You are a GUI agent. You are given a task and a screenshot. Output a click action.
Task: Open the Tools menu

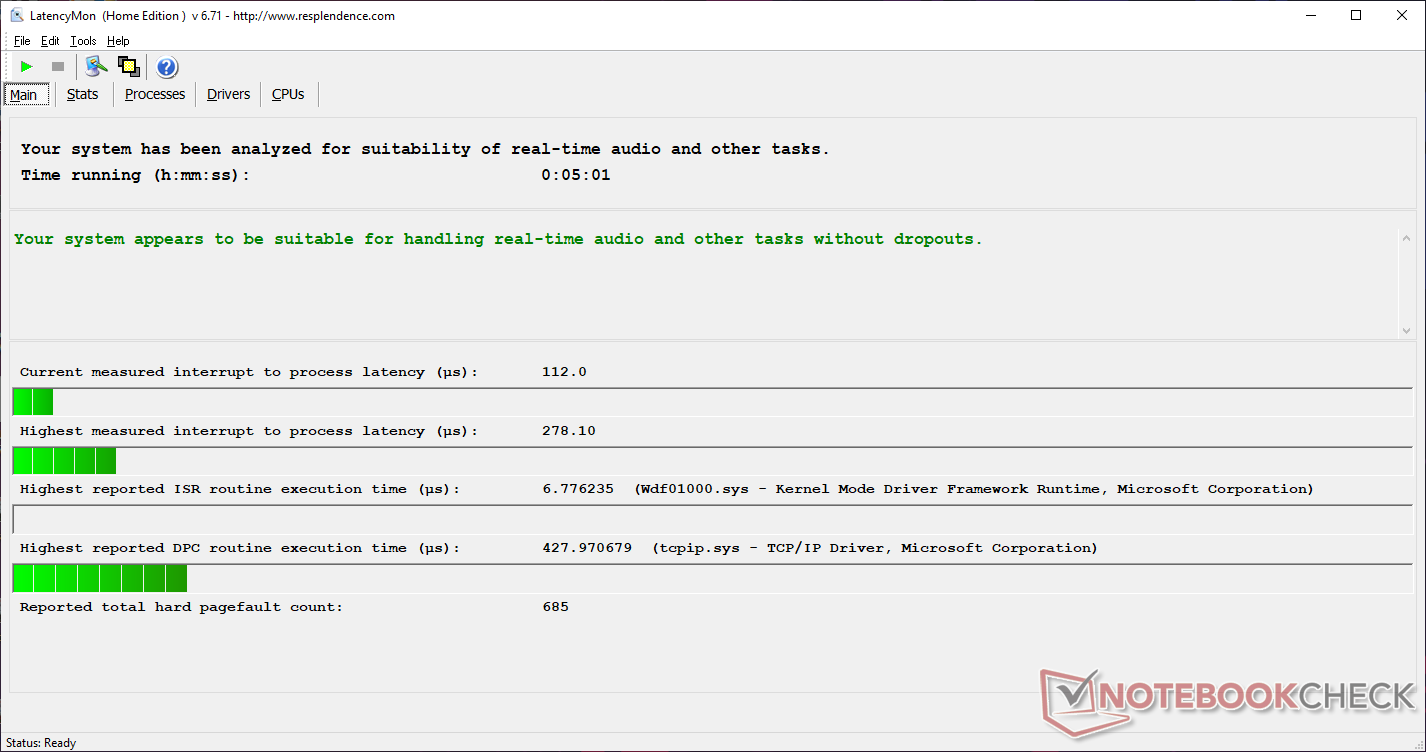click(x=83, y=41)
